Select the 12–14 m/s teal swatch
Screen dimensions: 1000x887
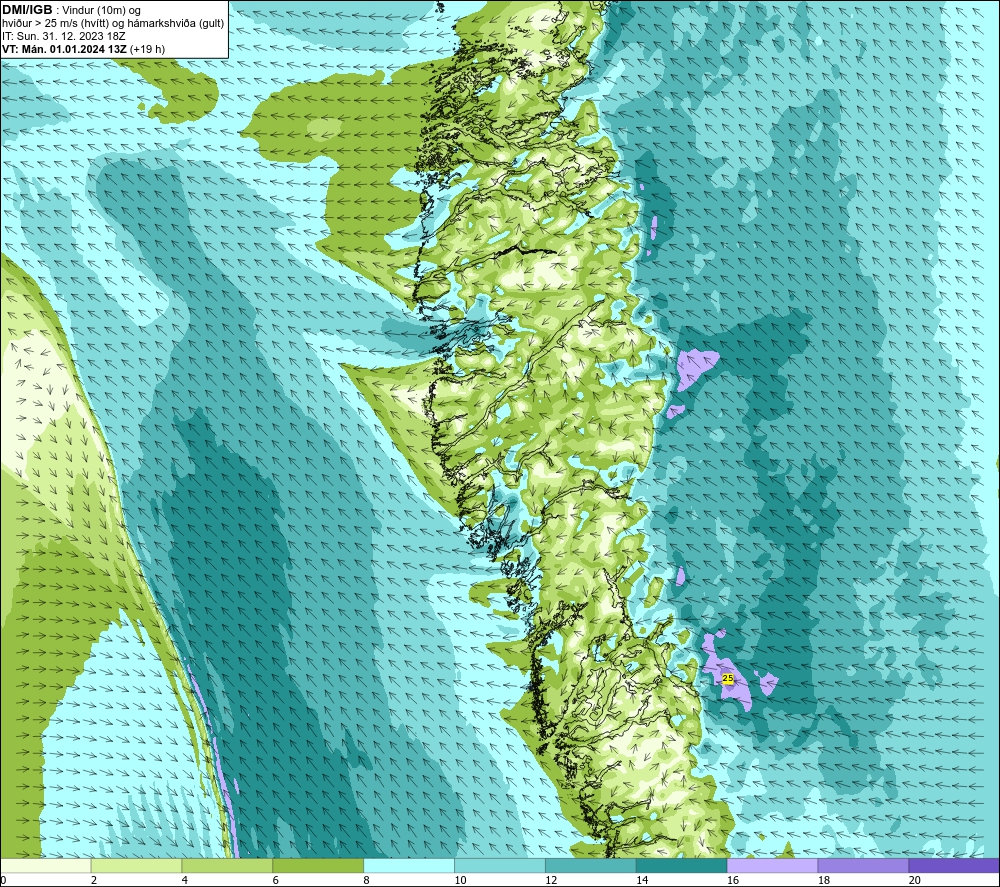(591, 865)
